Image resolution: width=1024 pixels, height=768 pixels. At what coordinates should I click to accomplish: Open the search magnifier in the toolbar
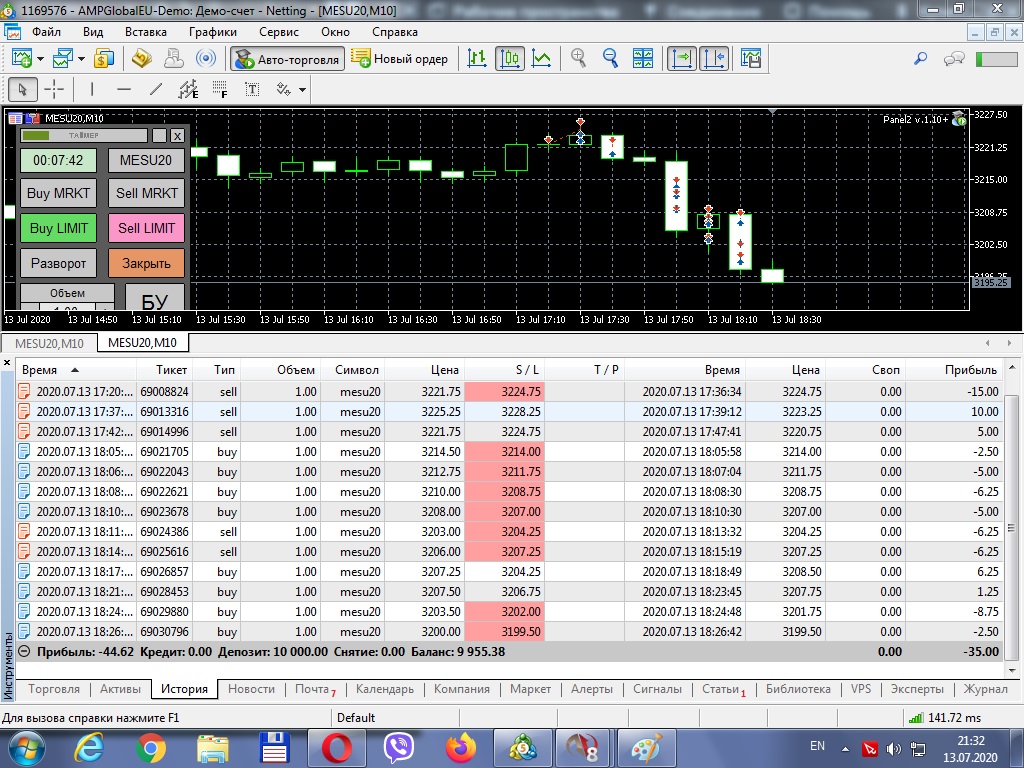point(920,59)
